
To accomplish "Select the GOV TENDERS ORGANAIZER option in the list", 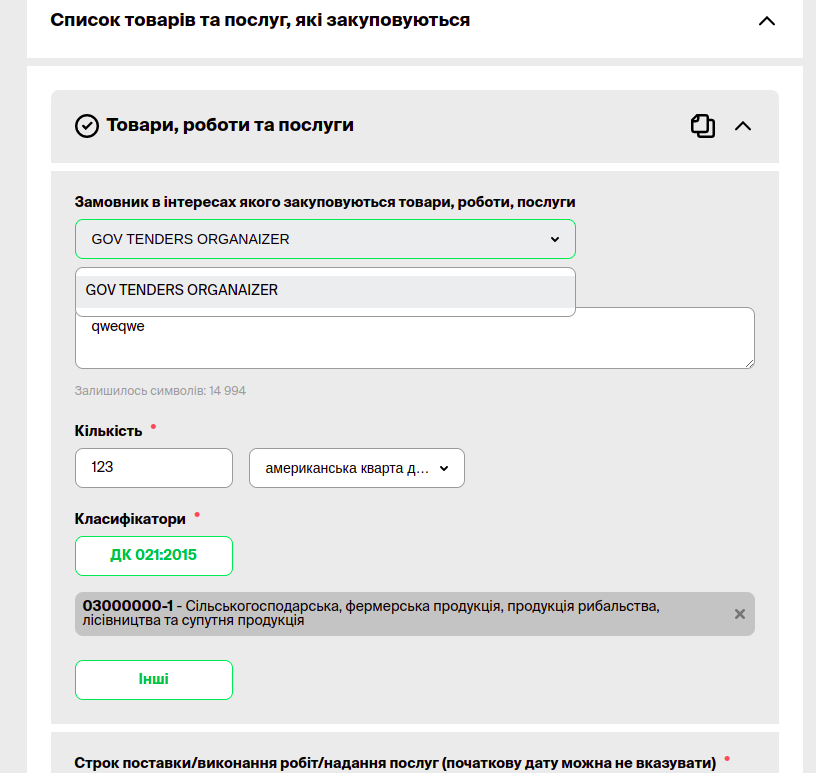I will [325, 290].
